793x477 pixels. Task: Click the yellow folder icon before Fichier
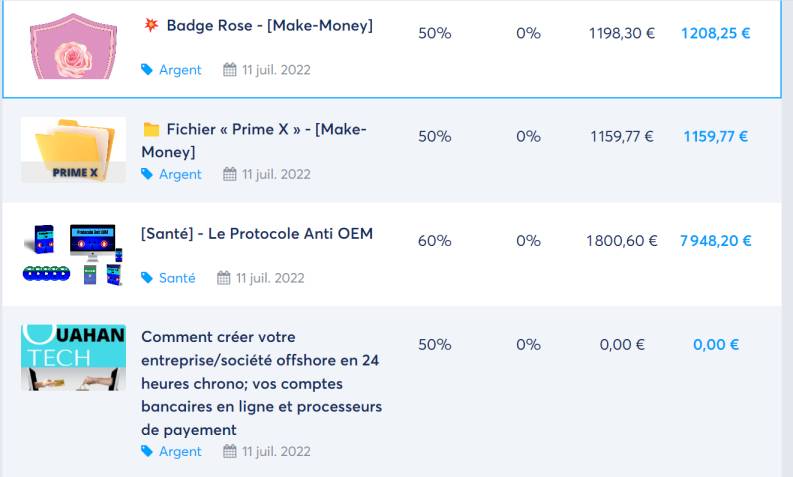[x=151, y=129]
